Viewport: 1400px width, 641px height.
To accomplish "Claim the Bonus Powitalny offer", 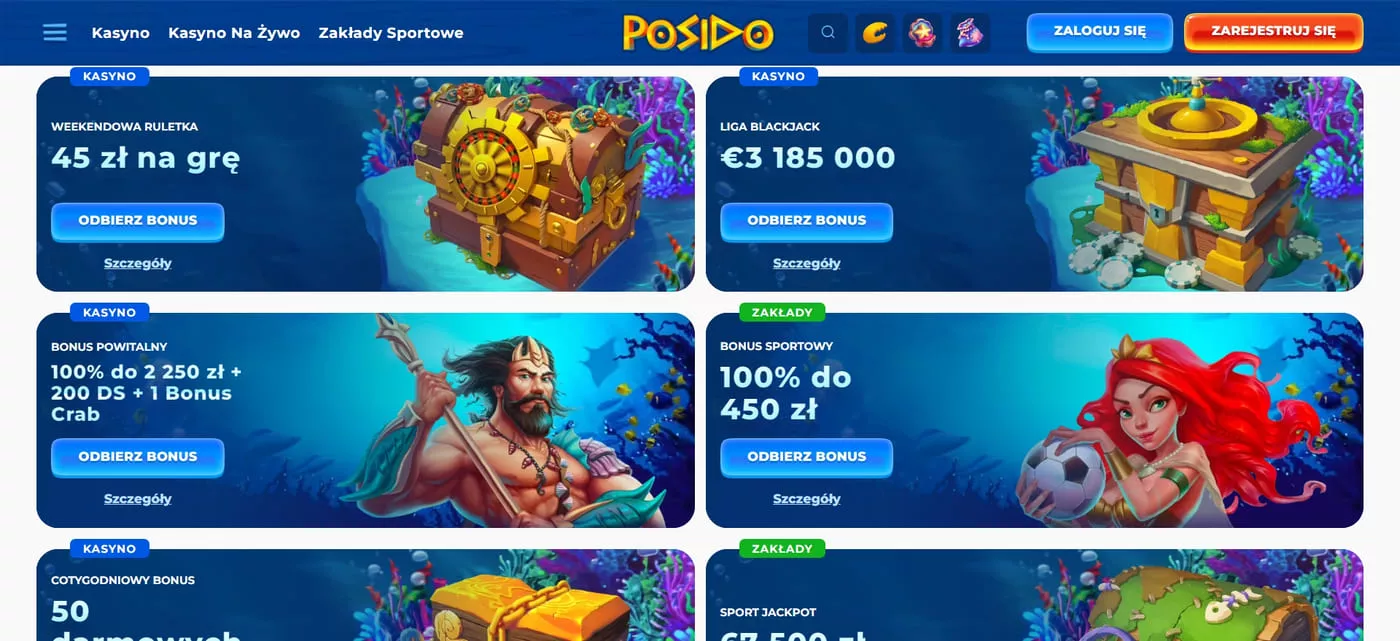I will click(138, 457).
